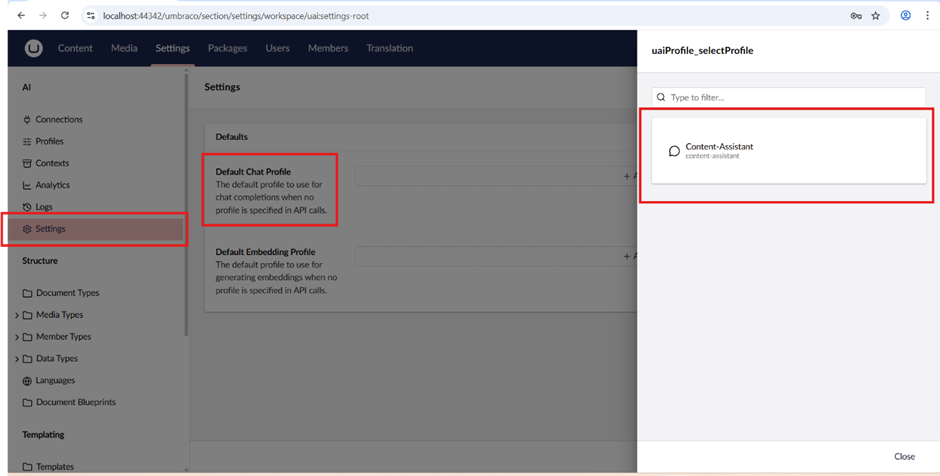Open Connections in the AI tree
Image resolution: width=940 pixels, height=476 pixels.
click(x=59, y=119)
